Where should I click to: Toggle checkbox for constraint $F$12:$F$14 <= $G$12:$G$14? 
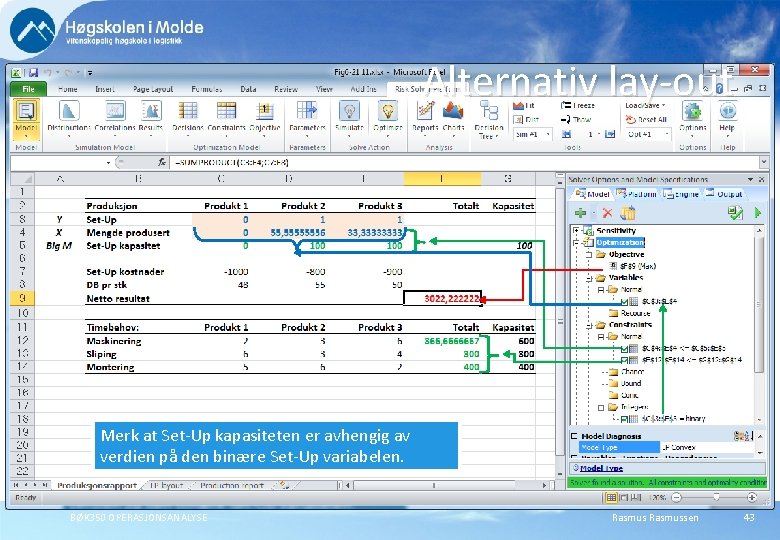(625, 360)
